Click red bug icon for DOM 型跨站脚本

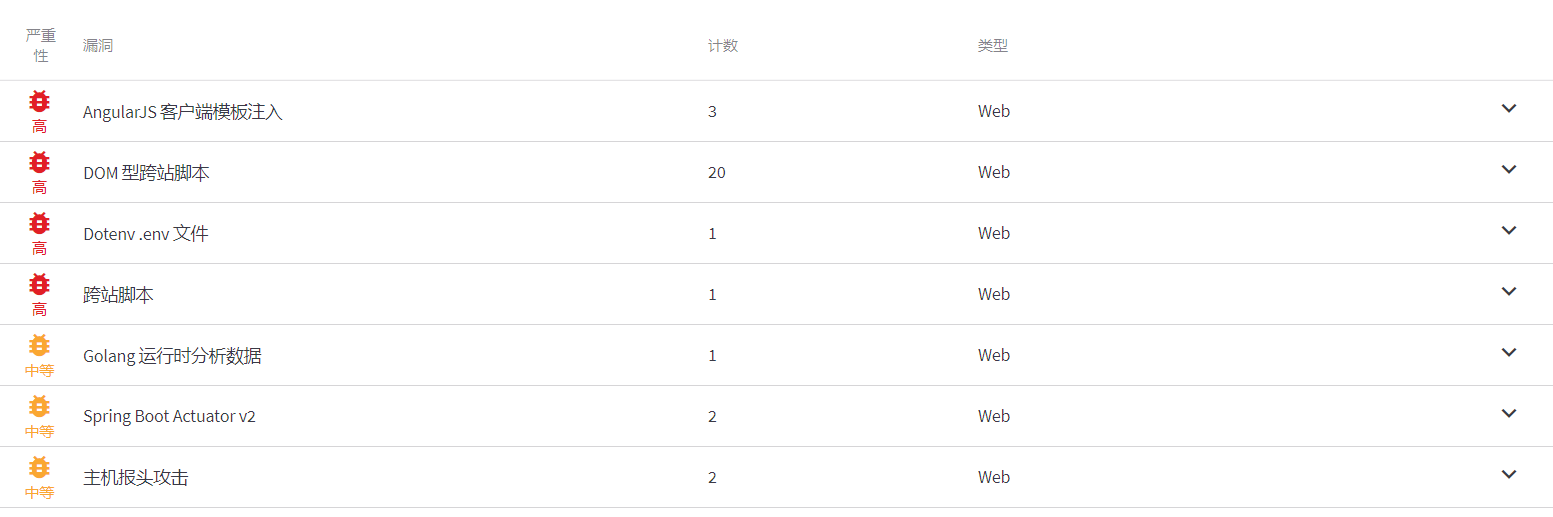click(x=39, y=162)
